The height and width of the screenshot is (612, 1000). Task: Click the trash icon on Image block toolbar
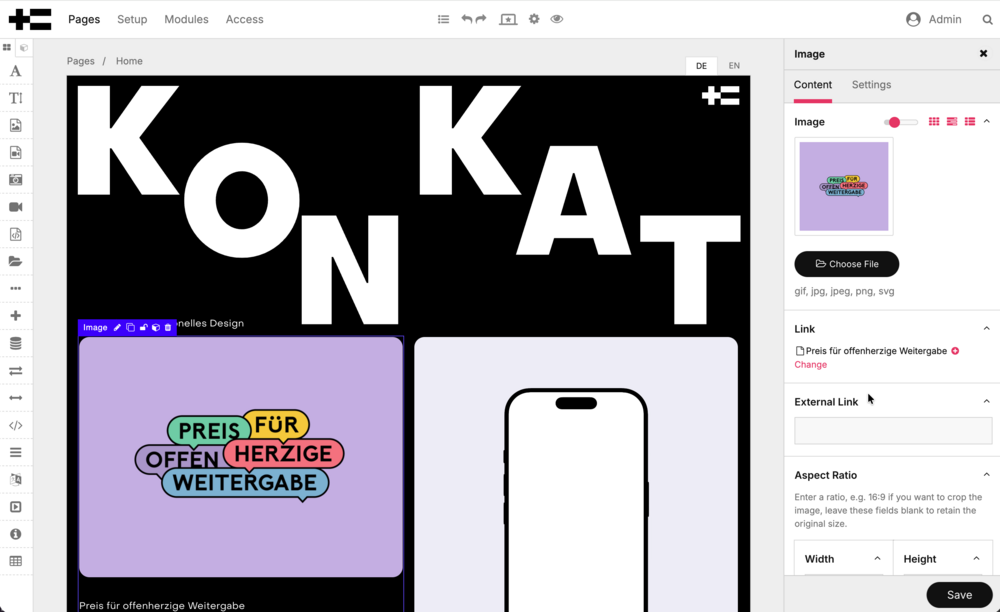[168, 328]
